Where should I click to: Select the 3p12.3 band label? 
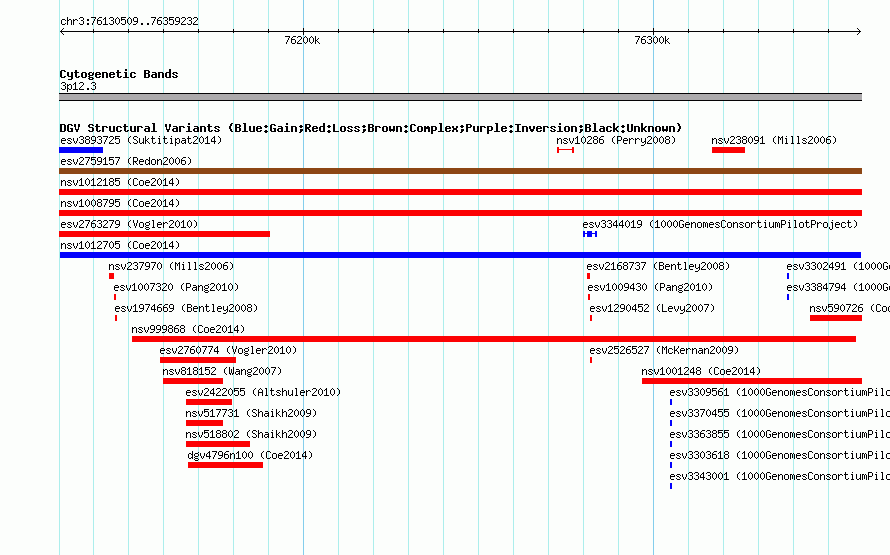point(78,86)
